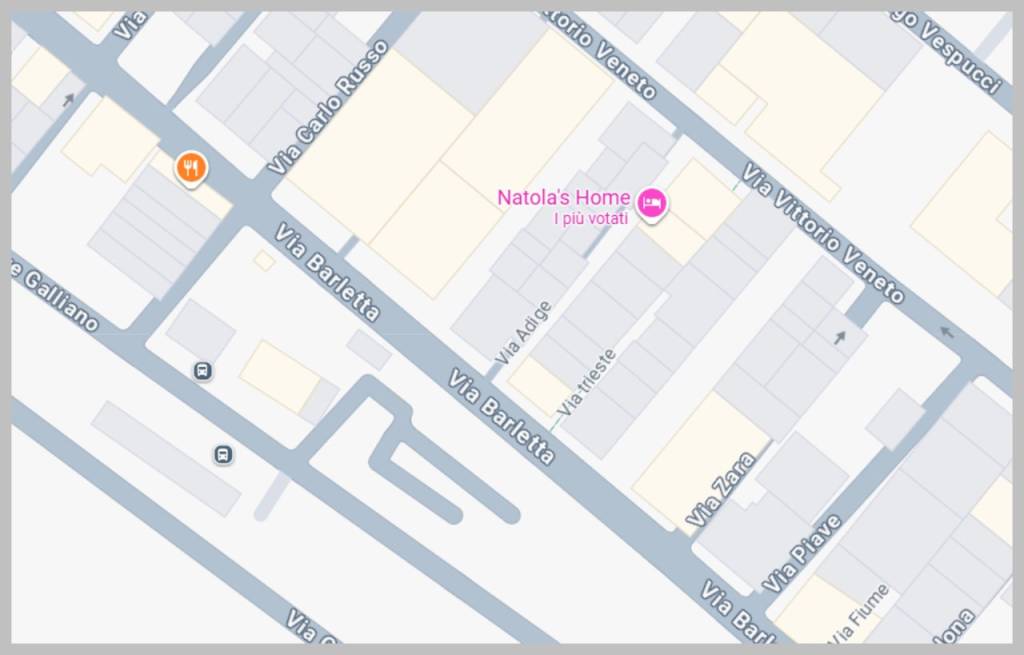Click the Via Adige street label

(x=524, y=333)
